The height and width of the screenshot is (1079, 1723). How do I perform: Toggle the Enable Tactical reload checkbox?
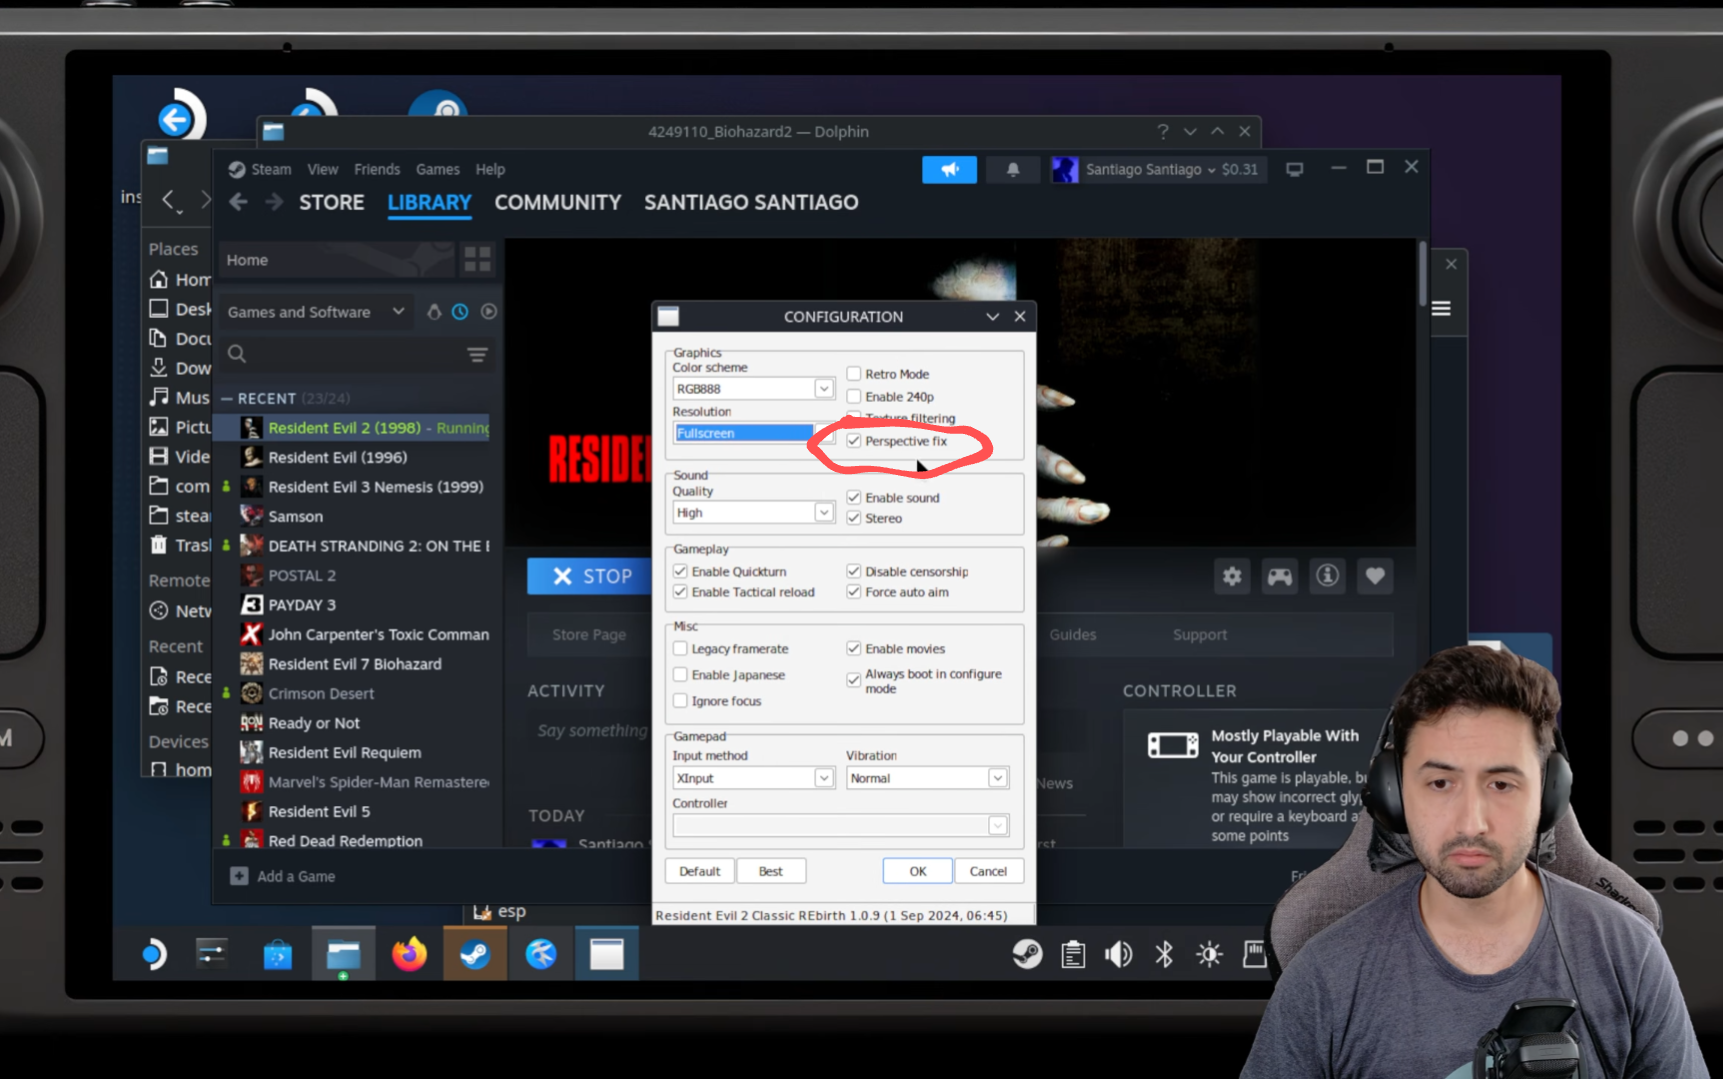(x=680, y=592)
